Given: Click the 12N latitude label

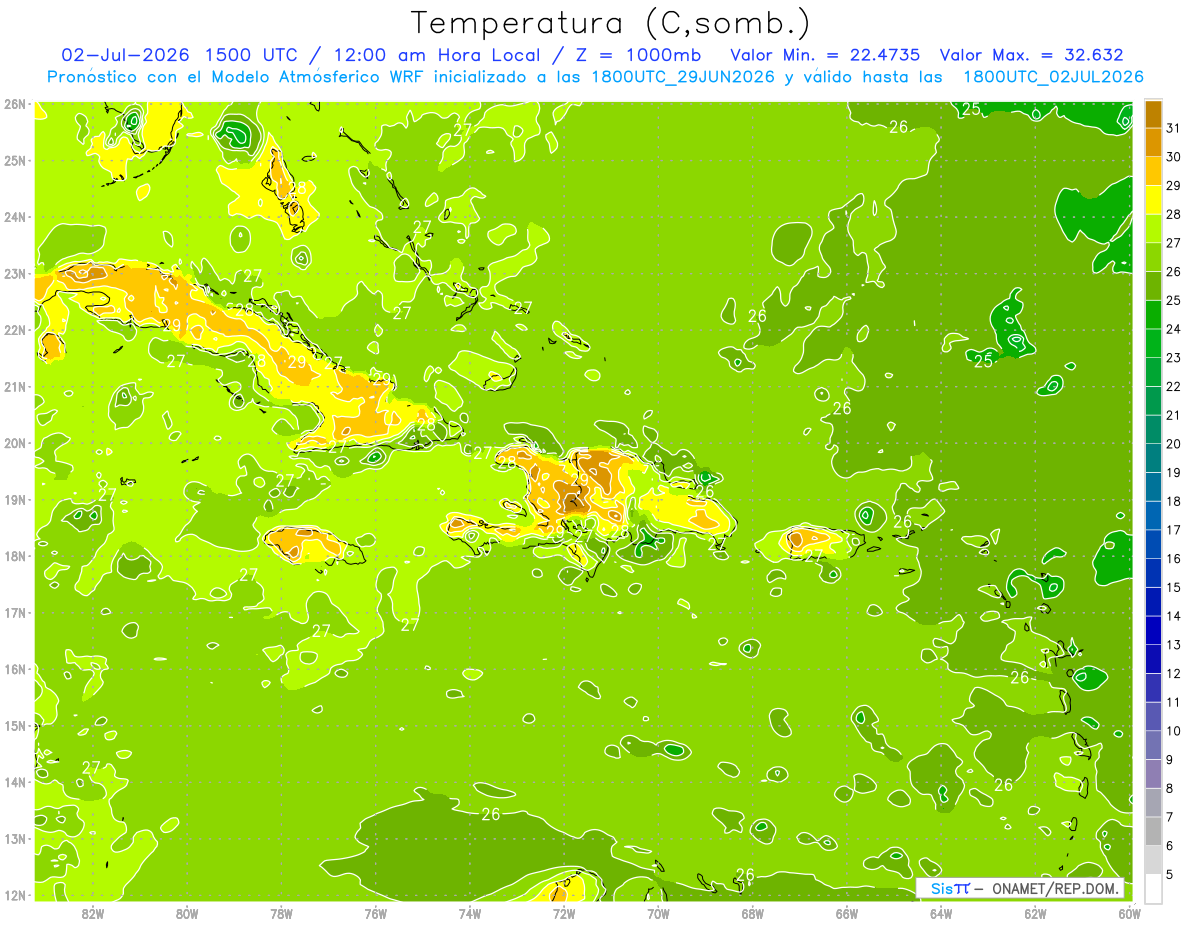Looking at the screenshot, I should click(15, 895).
